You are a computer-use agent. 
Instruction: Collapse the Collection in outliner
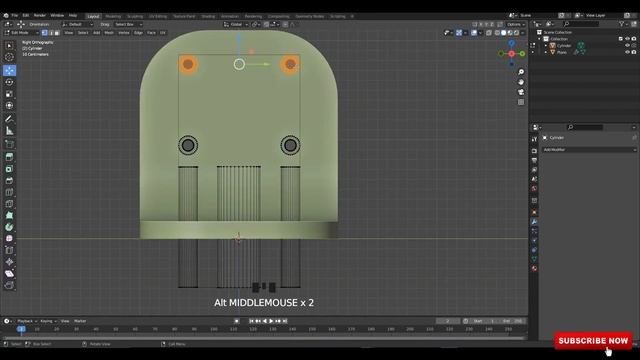click(x=539, y=39)
